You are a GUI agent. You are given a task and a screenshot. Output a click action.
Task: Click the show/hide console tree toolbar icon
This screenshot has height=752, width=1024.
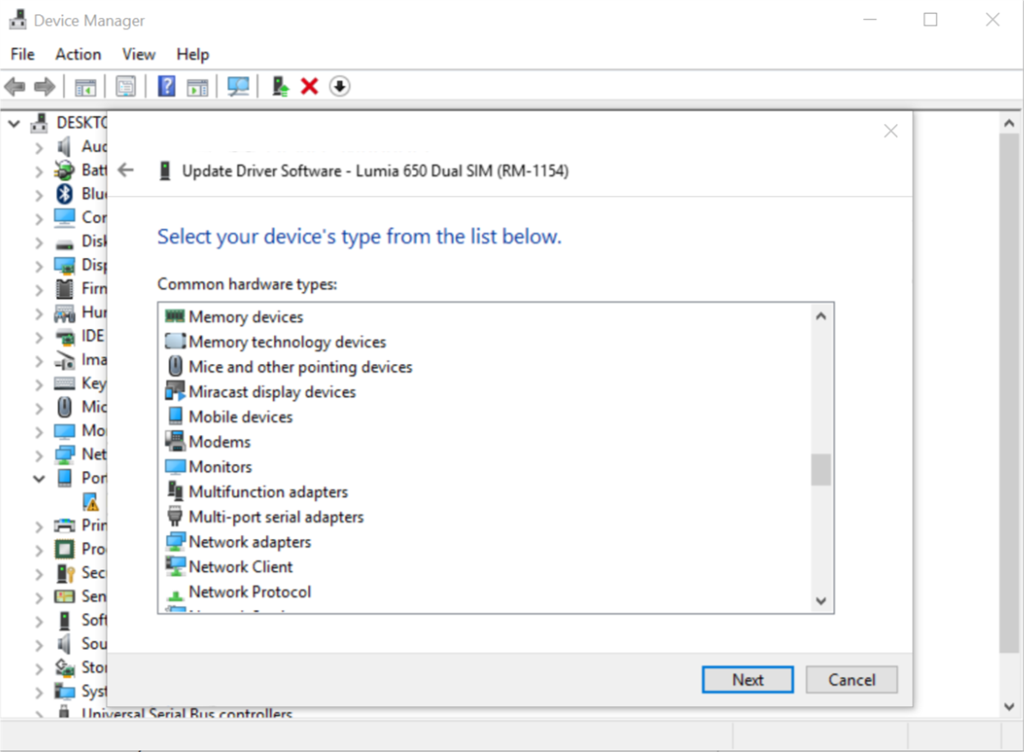click(x=86, y=86)
